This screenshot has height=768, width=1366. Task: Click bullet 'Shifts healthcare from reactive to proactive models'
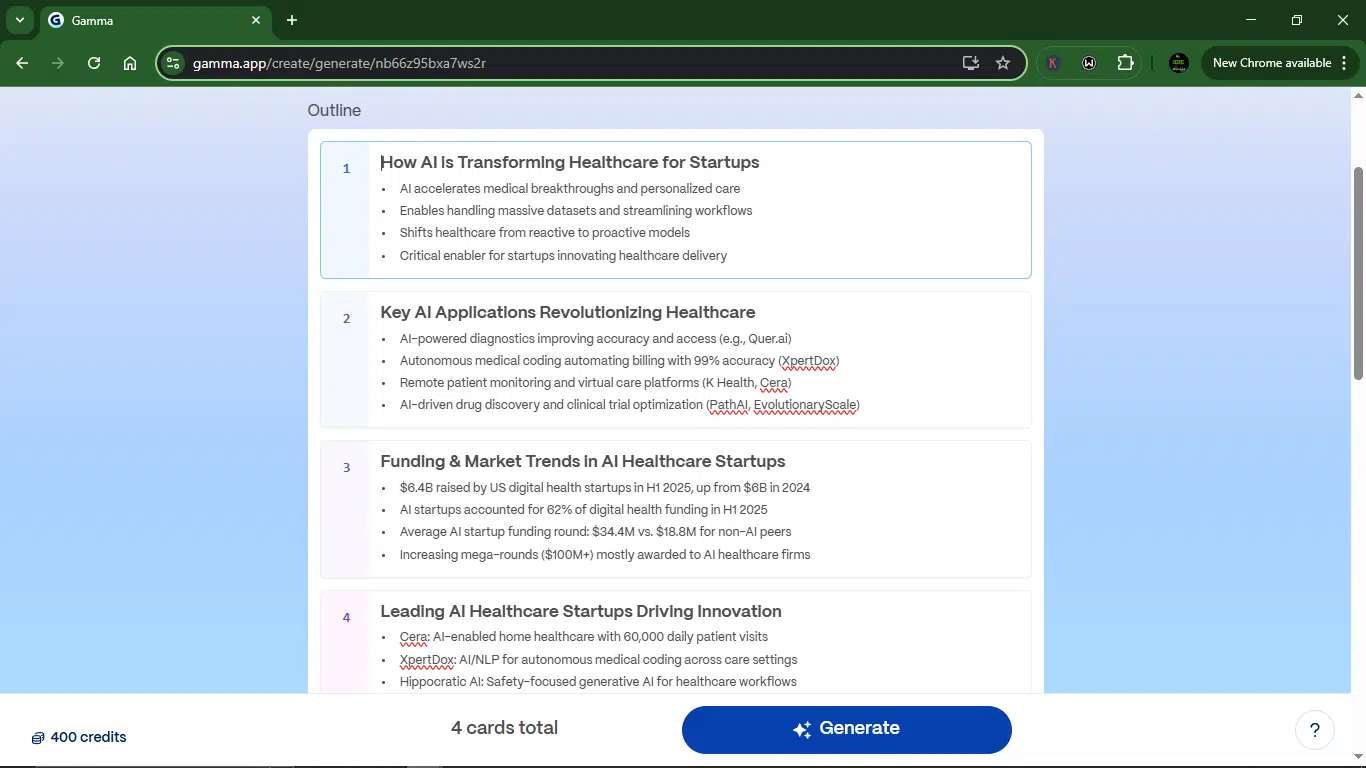(545, 233)
